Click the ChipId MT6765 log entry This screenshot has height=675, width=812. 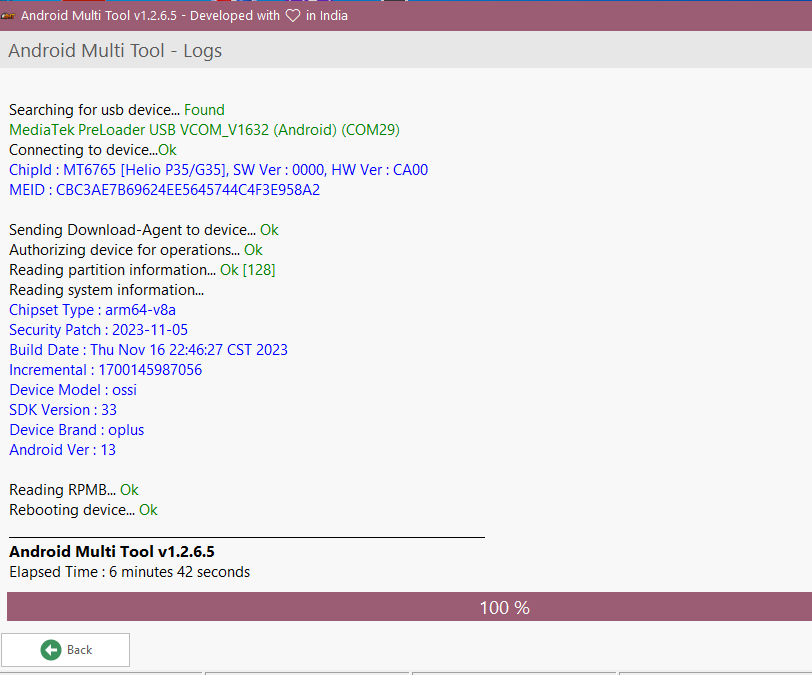pos(218,170)
